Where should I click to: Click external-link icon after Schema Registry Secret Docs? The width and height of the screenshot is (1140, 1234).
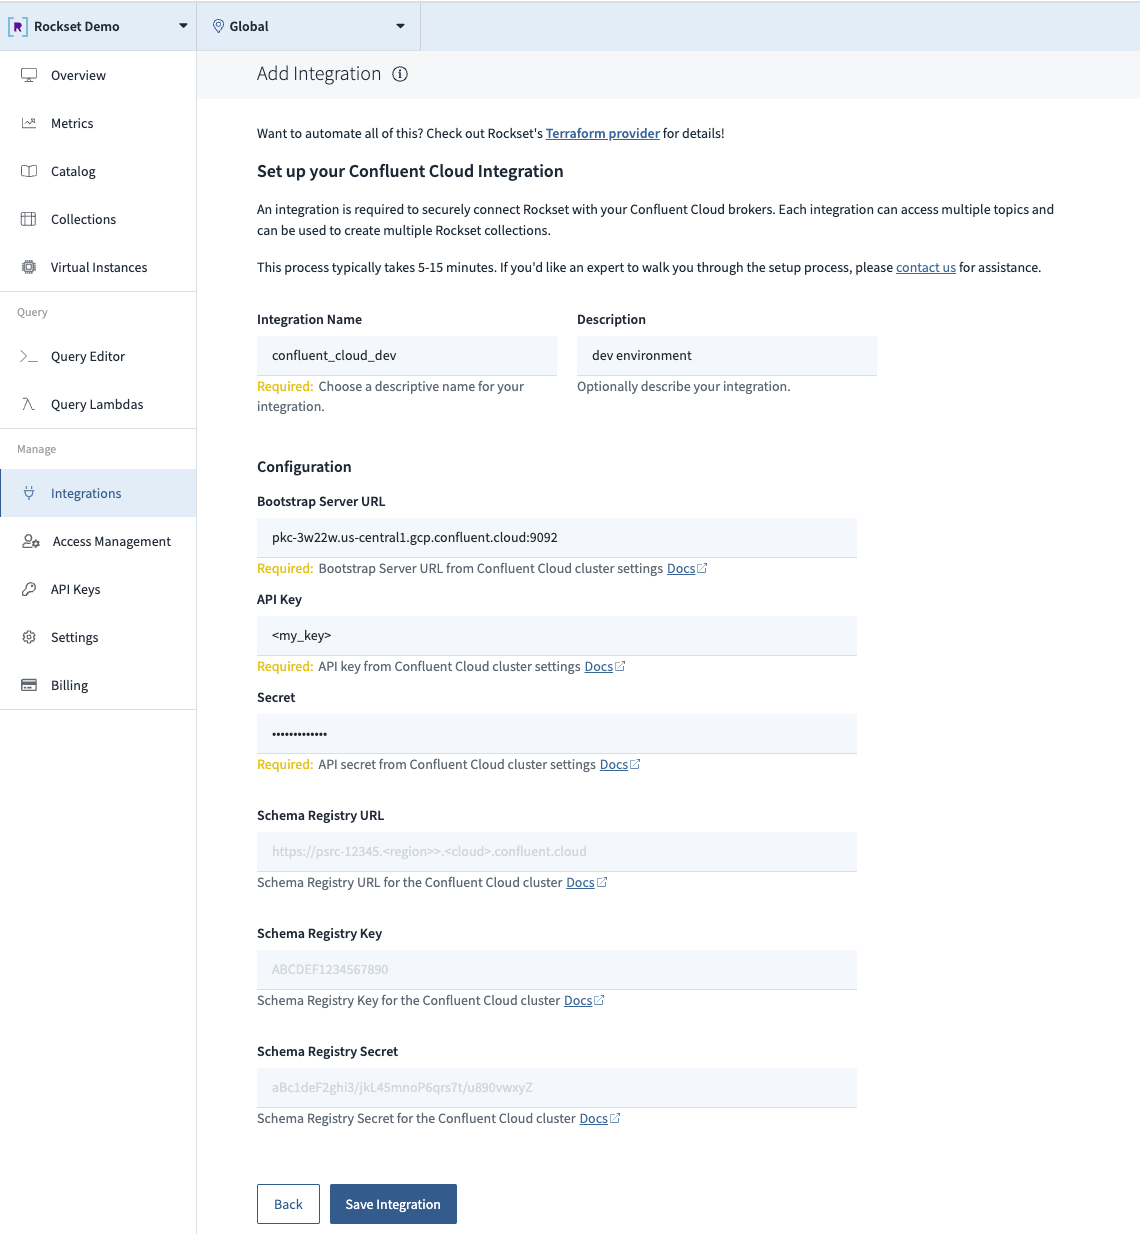pos(615,1118)
